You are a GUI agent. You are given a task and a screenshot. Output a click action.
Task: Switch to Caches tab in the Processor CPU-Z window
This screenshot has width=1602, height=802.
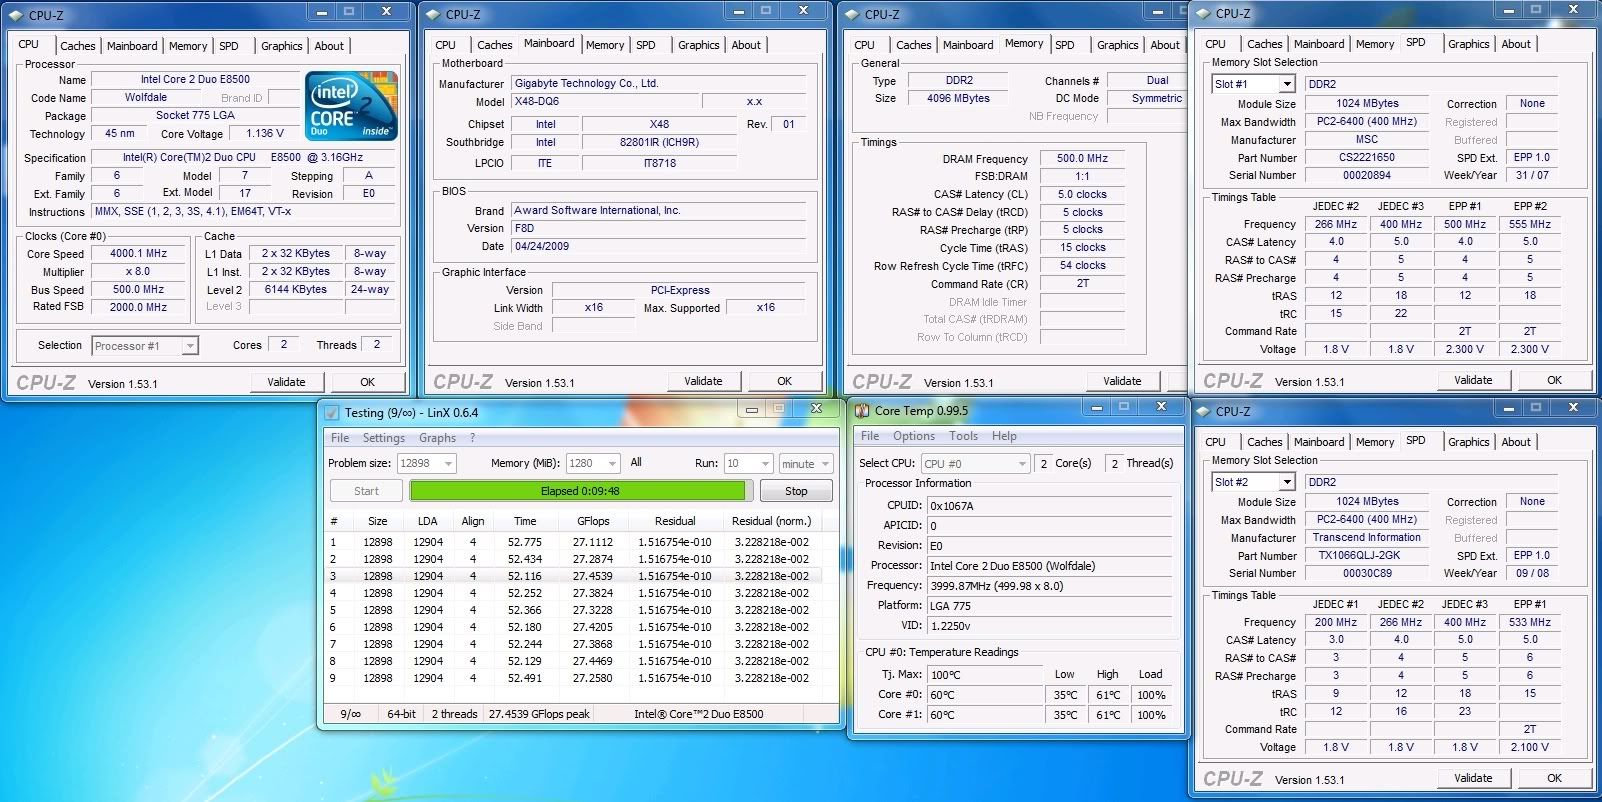[x=77, y=46]
